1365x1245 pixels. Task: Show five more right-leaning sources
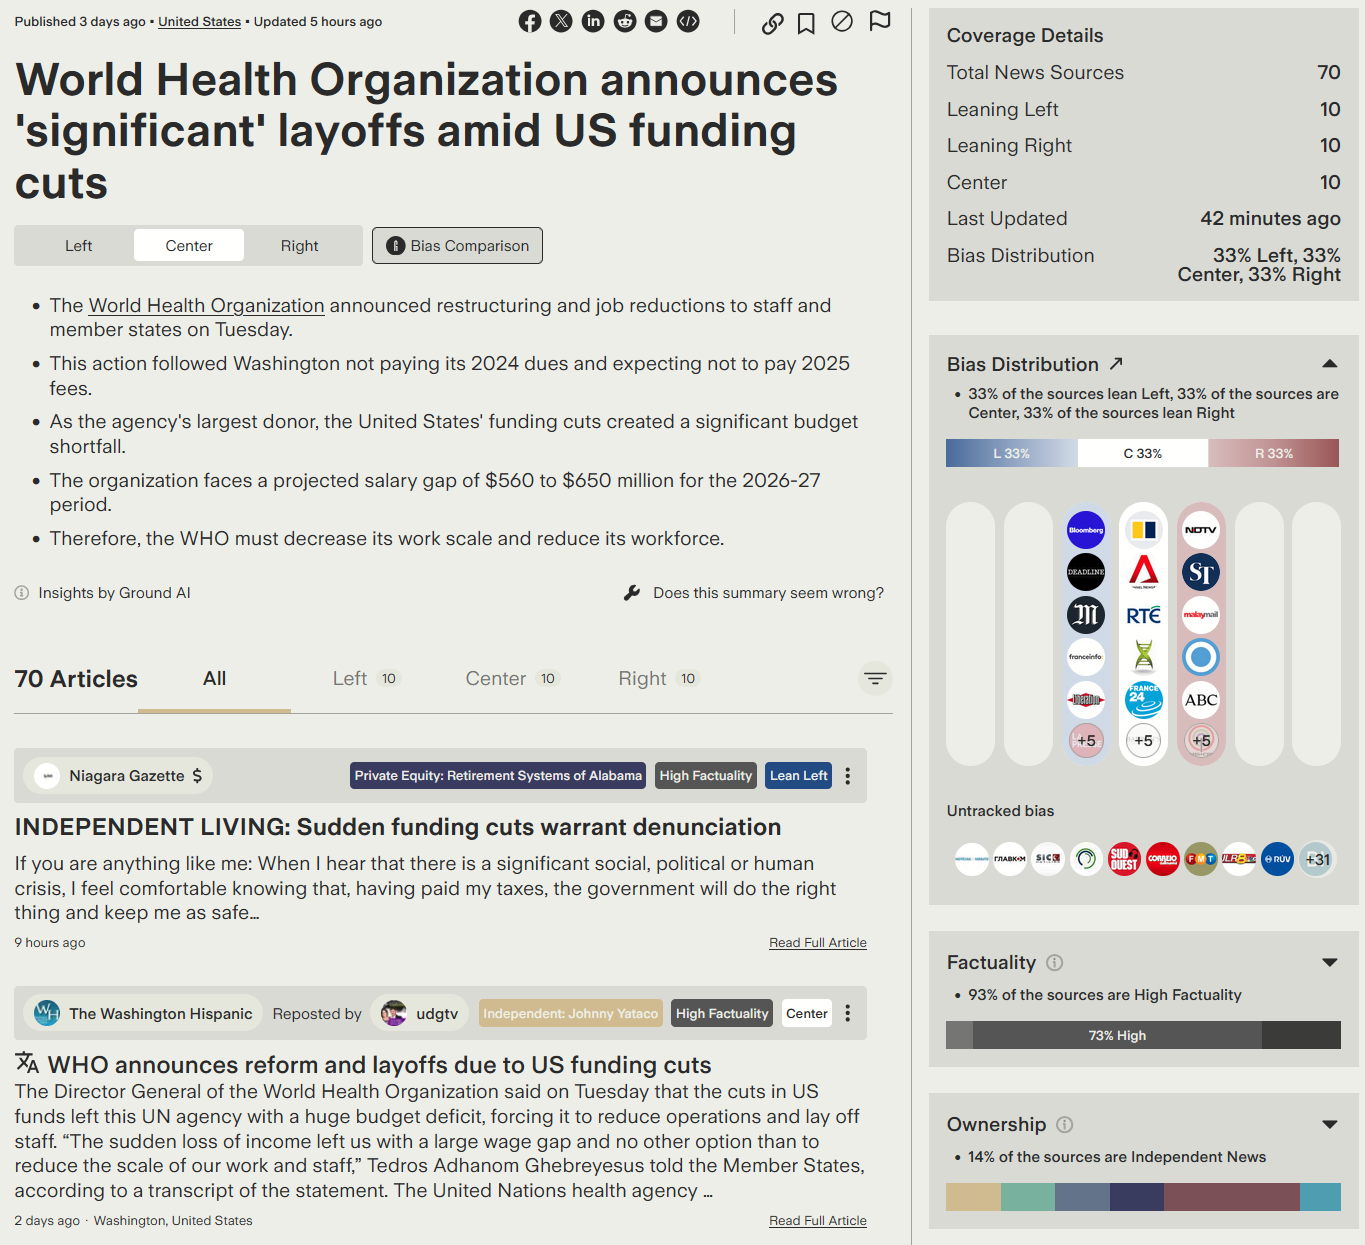coord(1201,741)
